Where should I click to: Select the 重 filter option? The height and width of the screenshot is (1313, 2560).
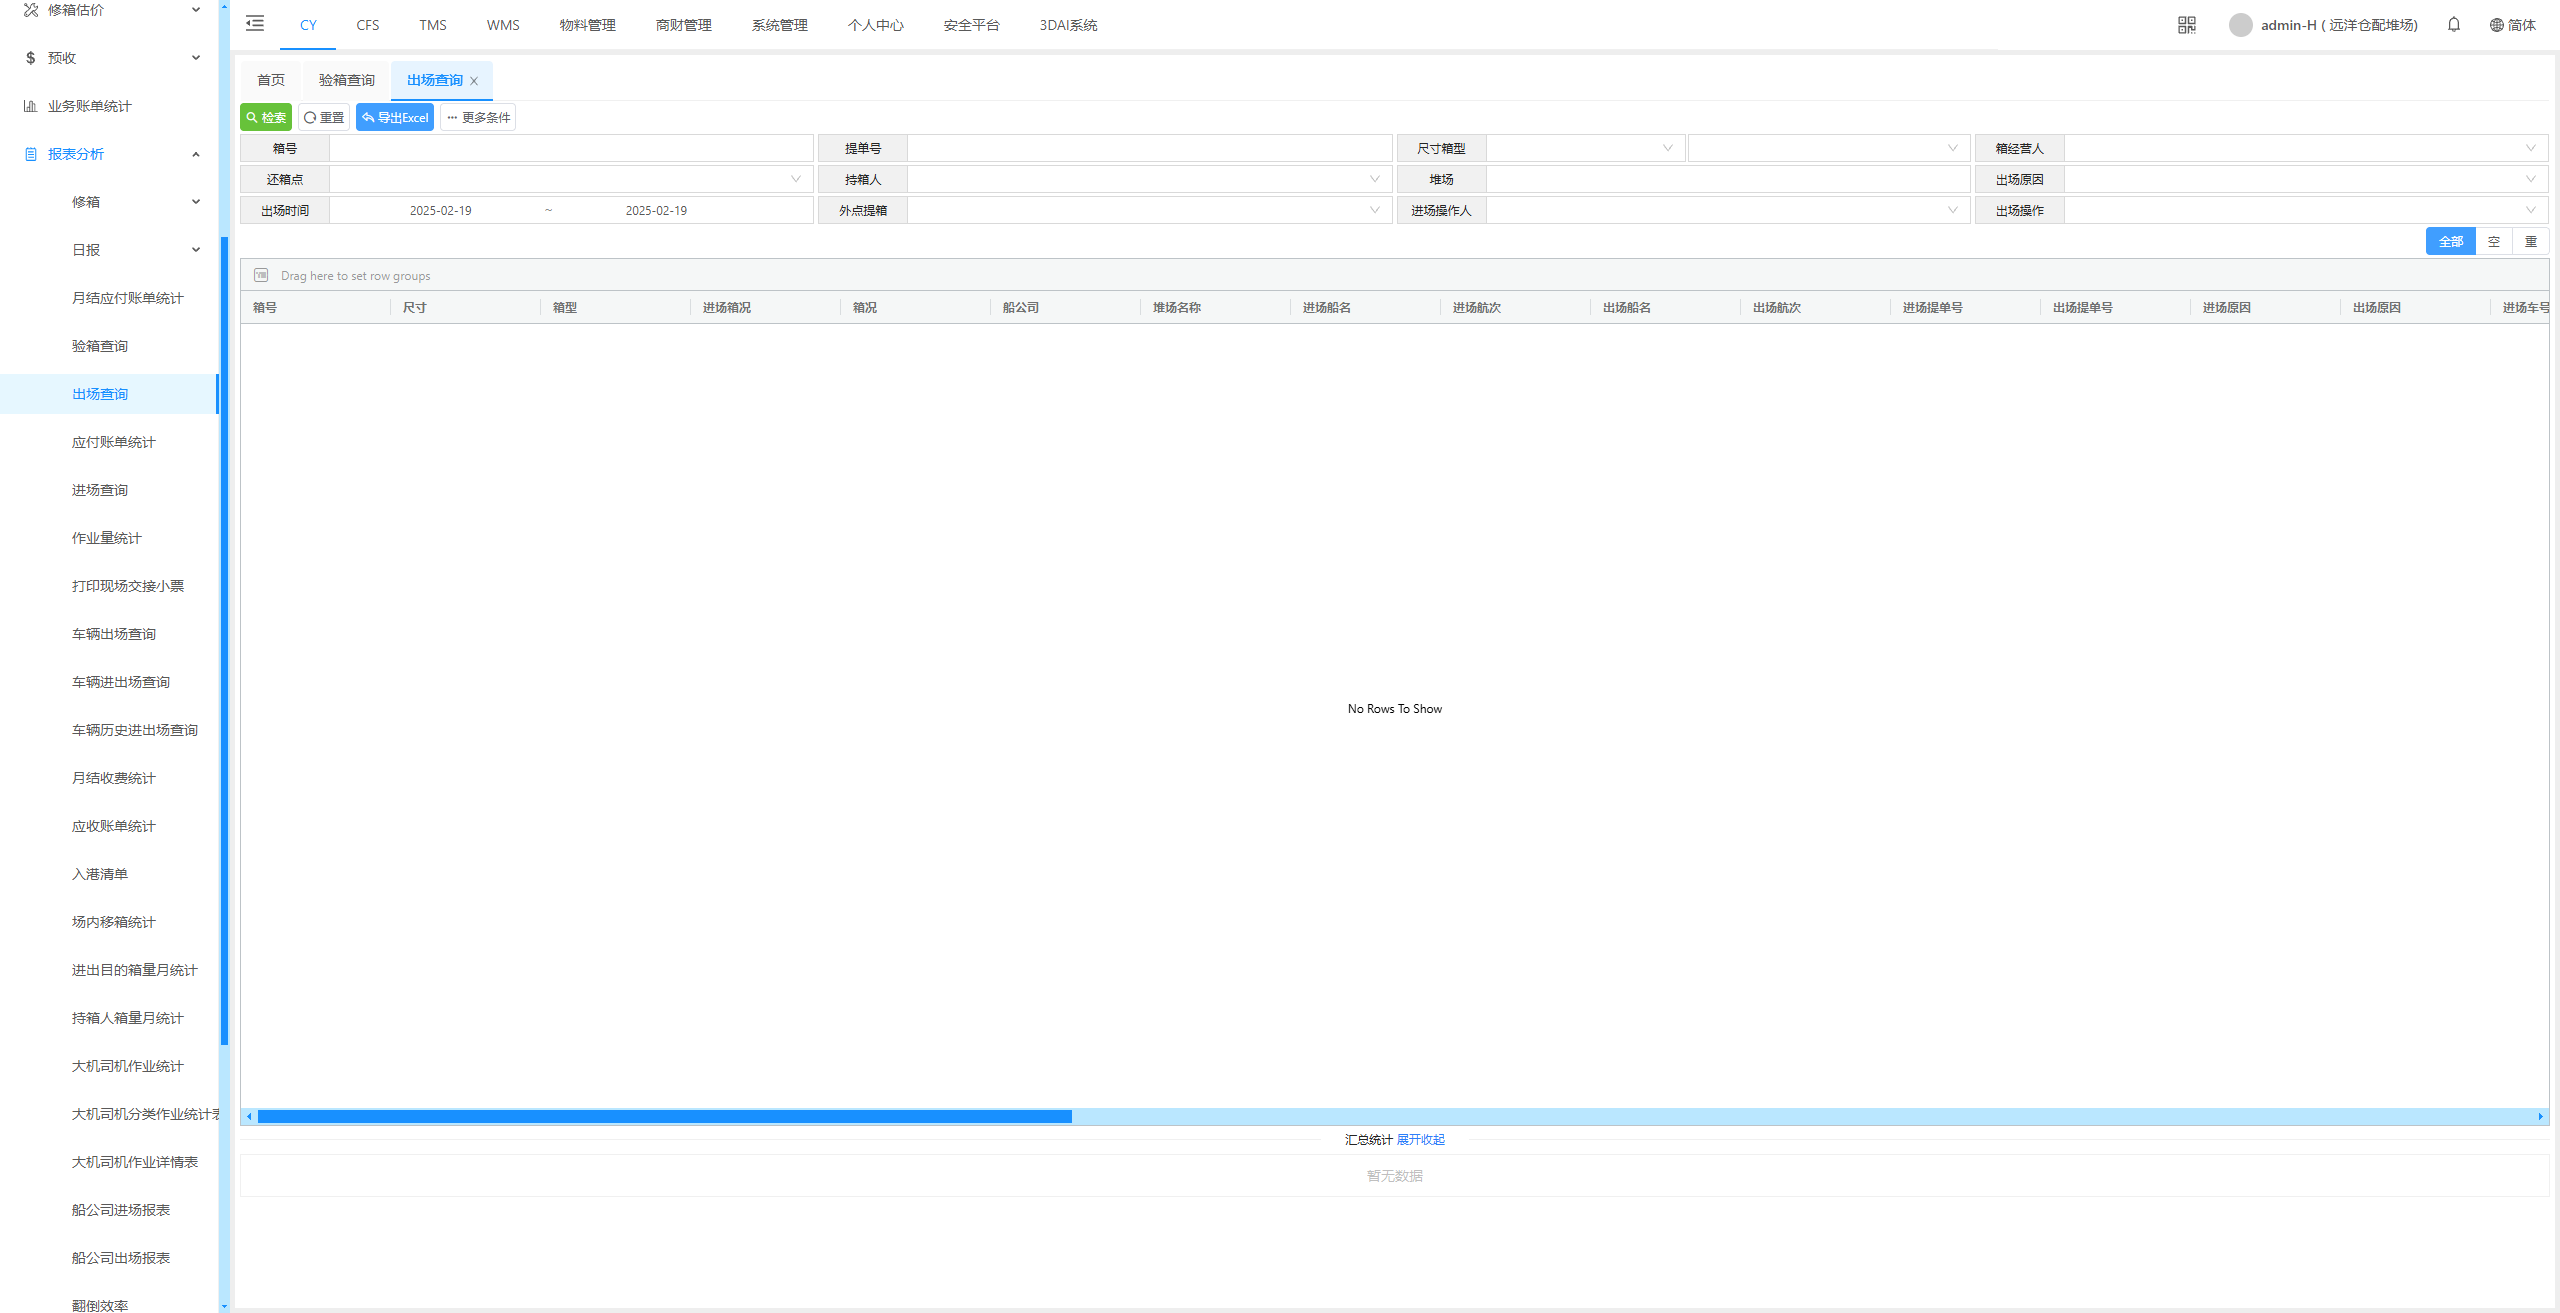2530,241
